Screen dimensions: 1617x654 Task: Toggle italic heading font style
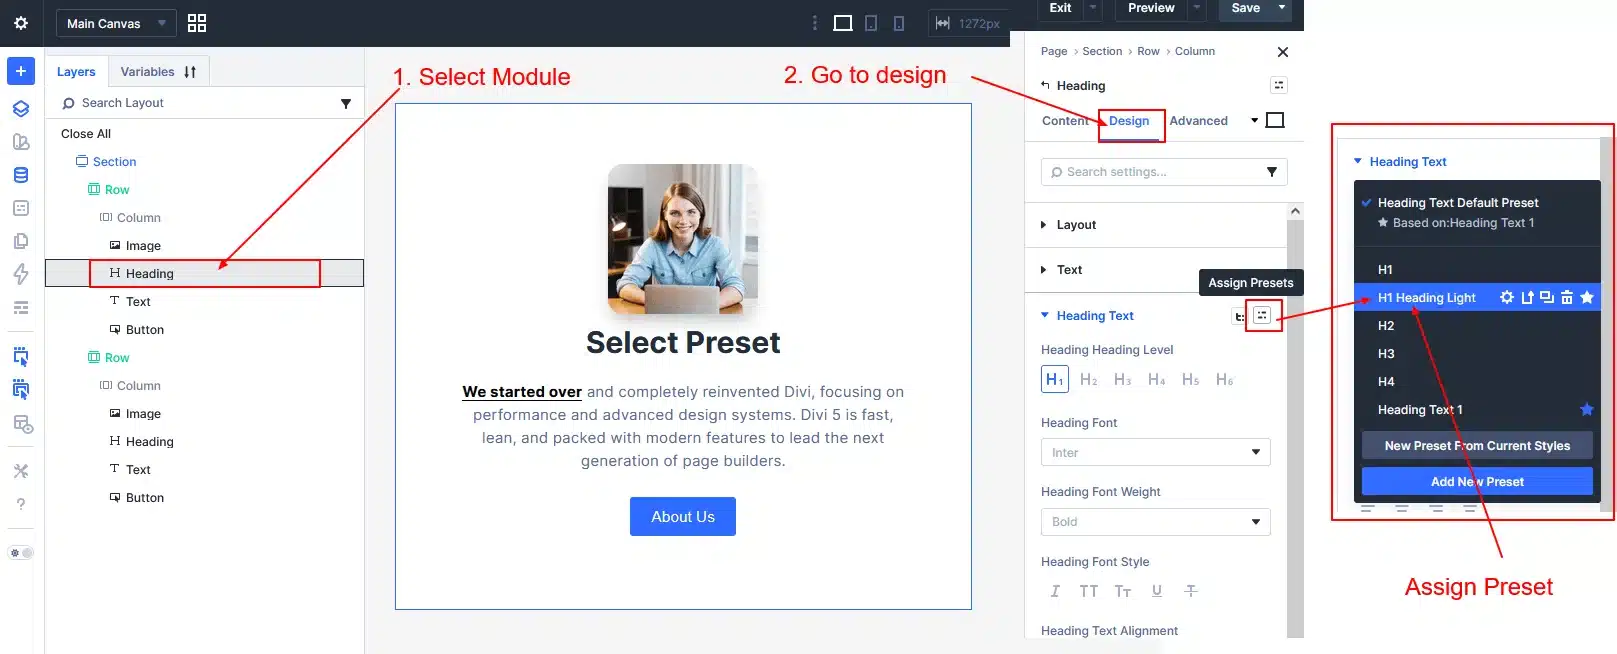[x=1055, y=591]
